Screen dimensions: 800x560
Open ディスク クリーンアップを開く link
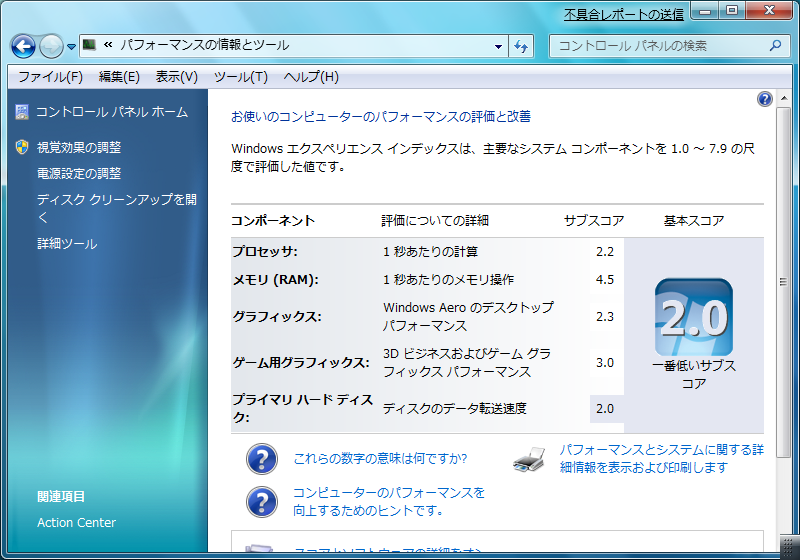click(x=116, y=208)
